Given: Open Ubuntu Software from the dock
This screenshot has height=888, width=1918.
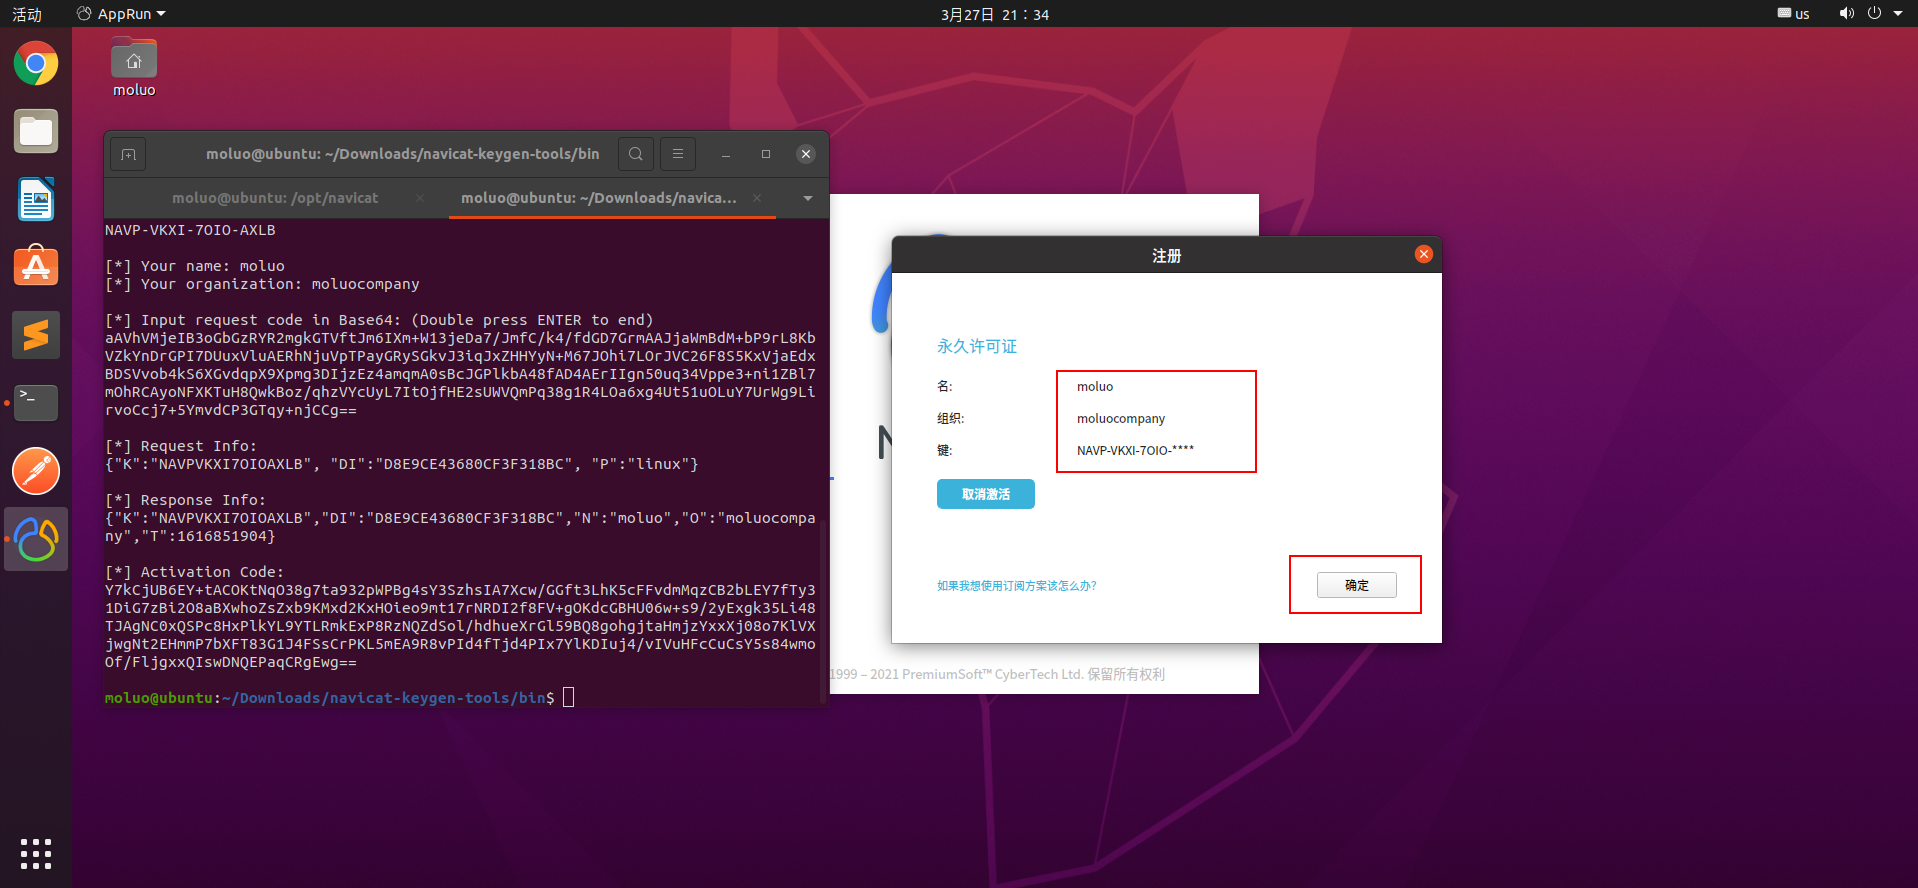Looking at the screenshot, I should point(36,267).
